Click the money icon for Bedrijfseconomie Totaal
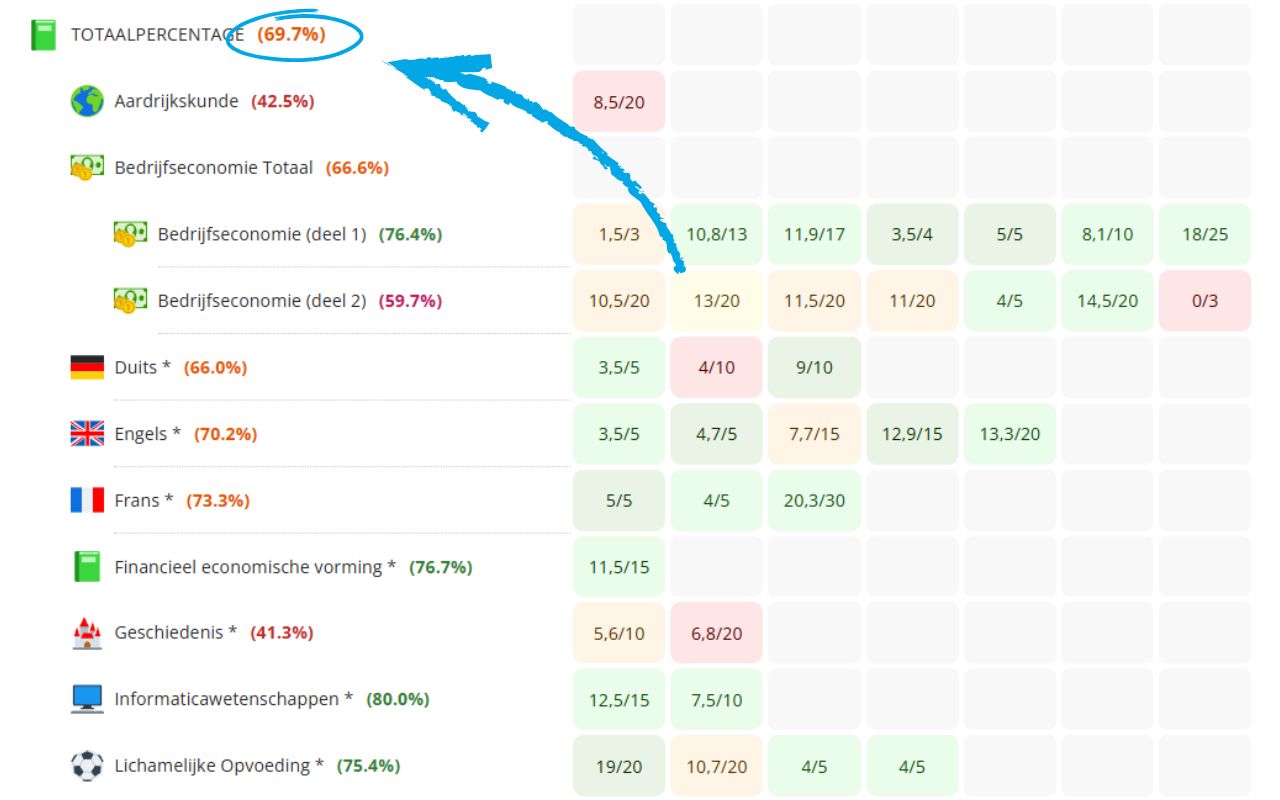 tap(87, 167)
